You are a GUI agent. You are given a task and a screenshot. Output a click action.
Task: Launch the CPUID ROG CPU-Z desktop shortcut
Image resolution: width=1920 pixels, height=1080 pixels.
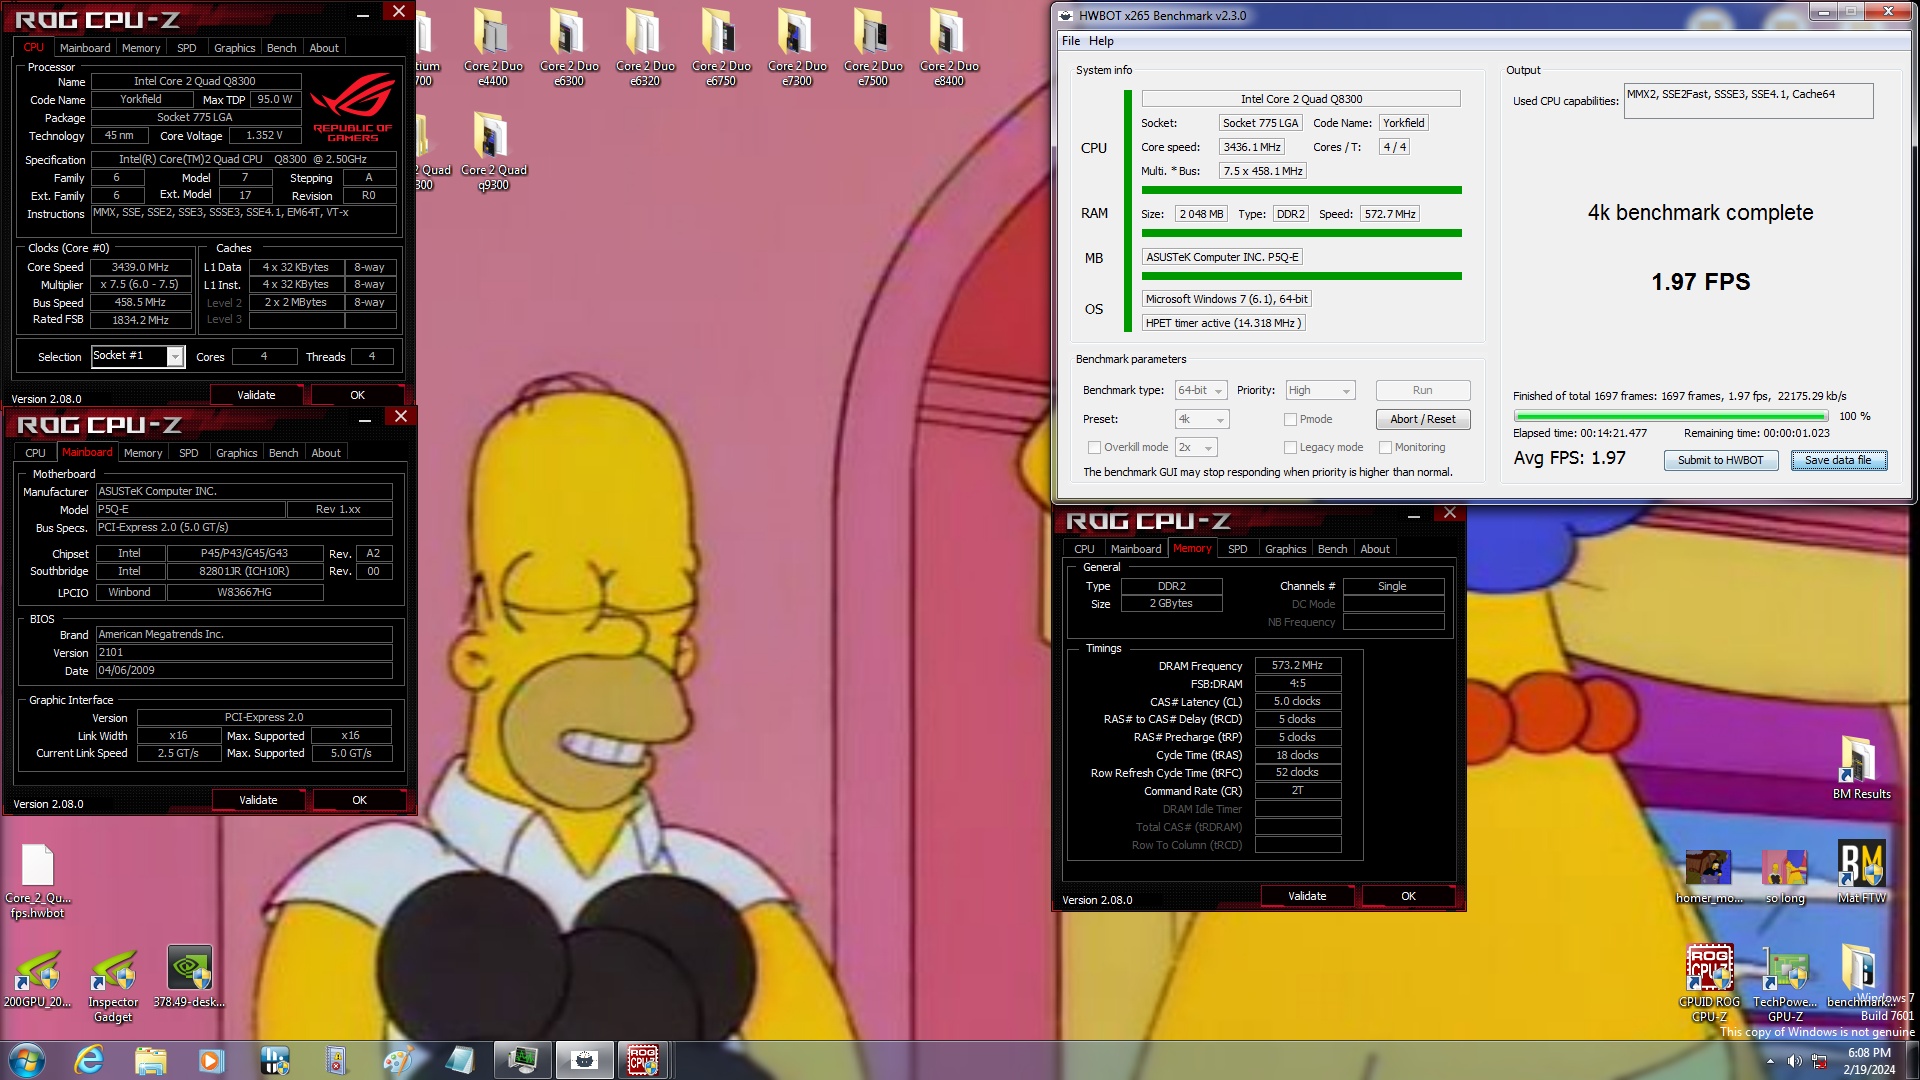coord(1709,984)
